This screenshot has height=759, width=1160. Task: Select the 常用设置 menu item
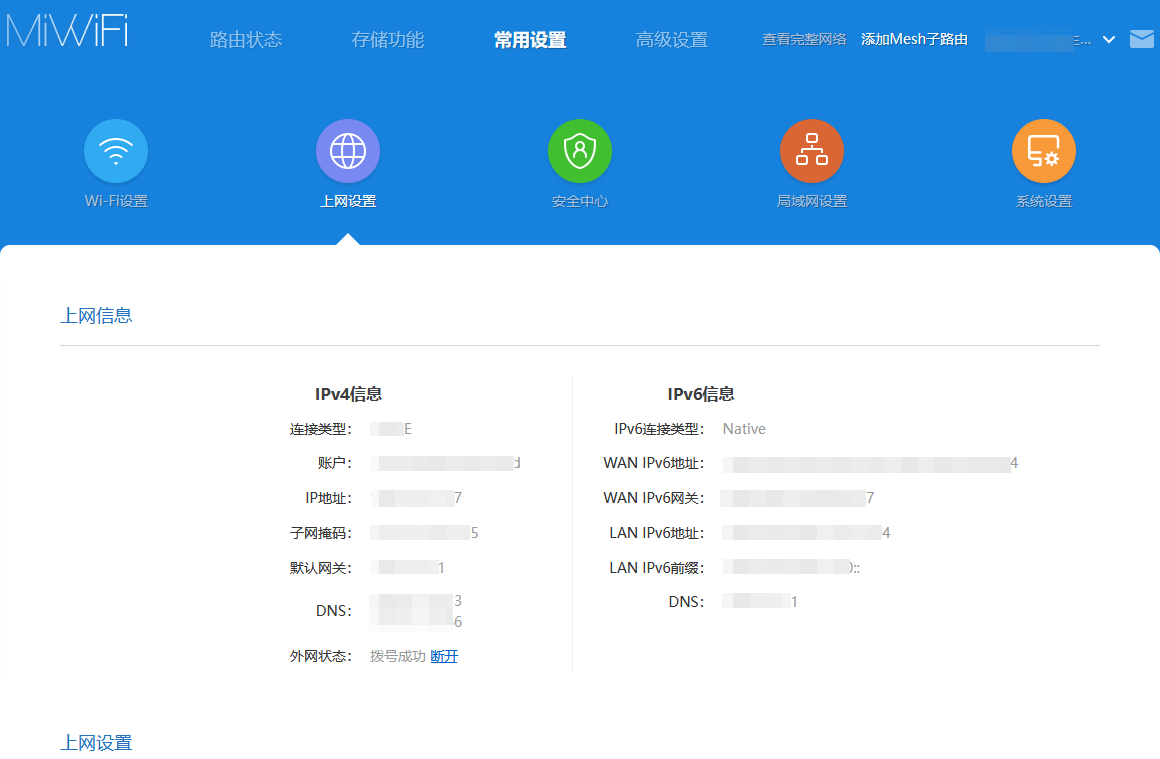[x=529, y=40]
